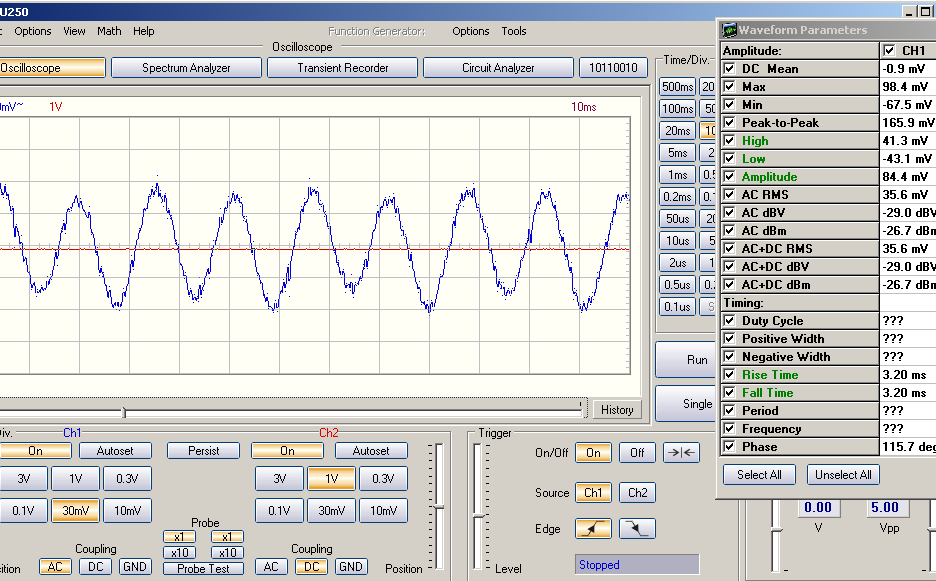Viewport: 936px width, 581px height.
Task: Uncheck the Frequency timing checkbox
Action: [x=729, y=429]
